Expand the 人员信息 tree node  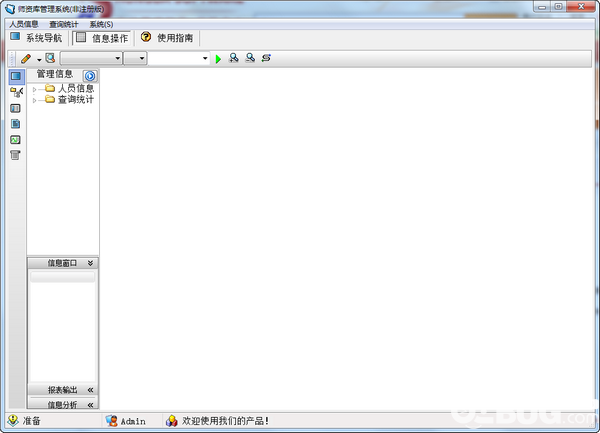[x=34, y=90]
